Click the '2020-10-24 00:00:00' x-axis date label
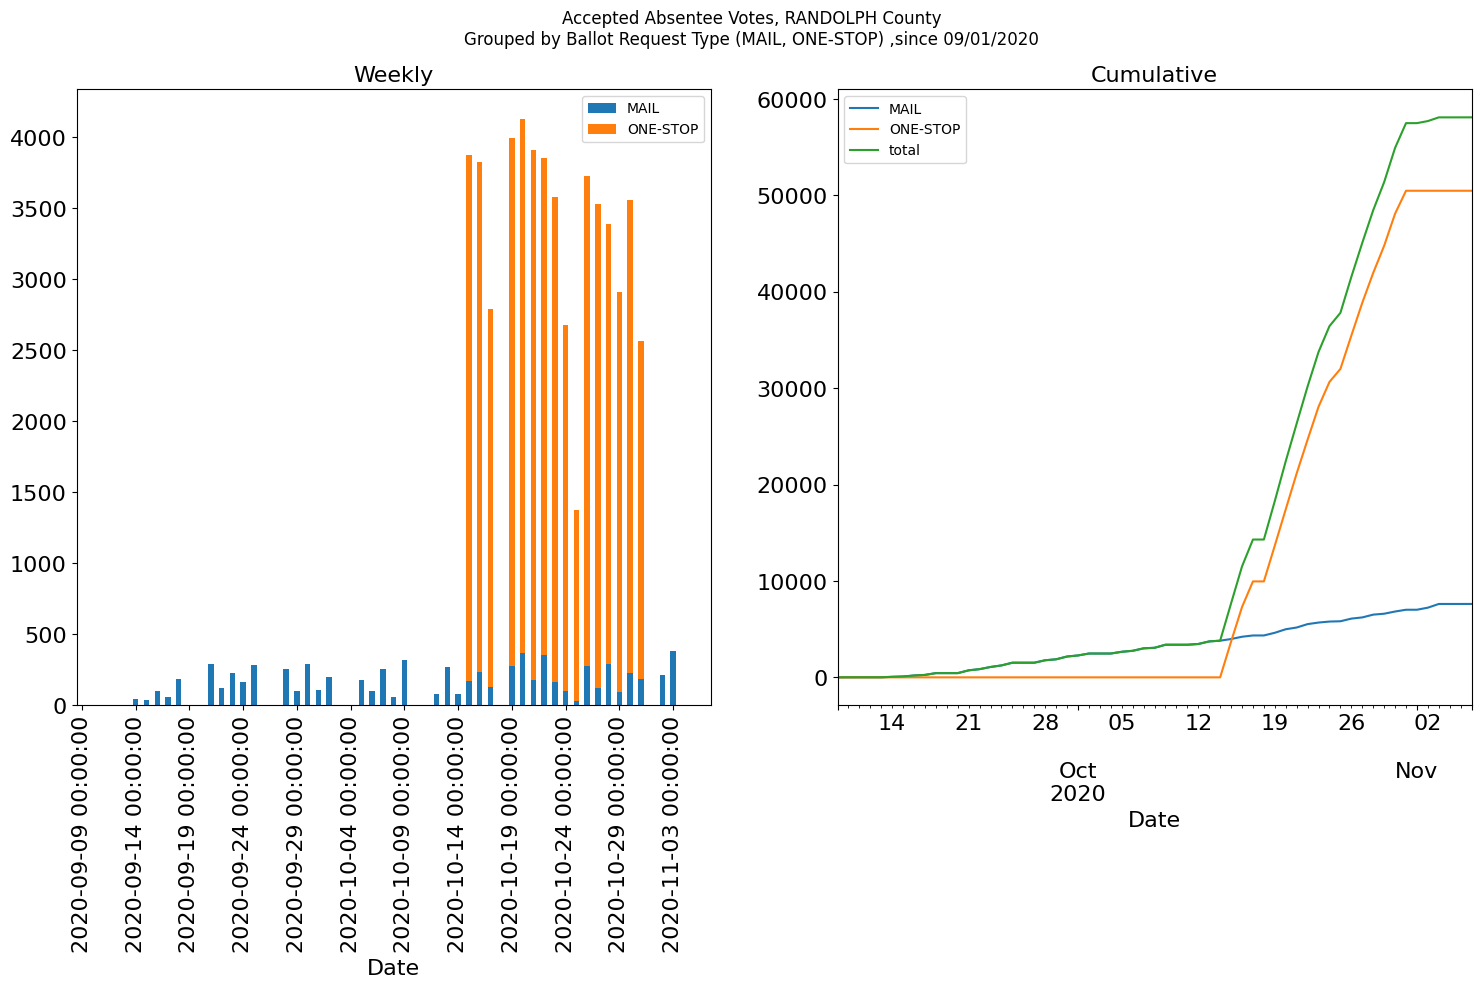1481x988 pixels. pos(565,833)
